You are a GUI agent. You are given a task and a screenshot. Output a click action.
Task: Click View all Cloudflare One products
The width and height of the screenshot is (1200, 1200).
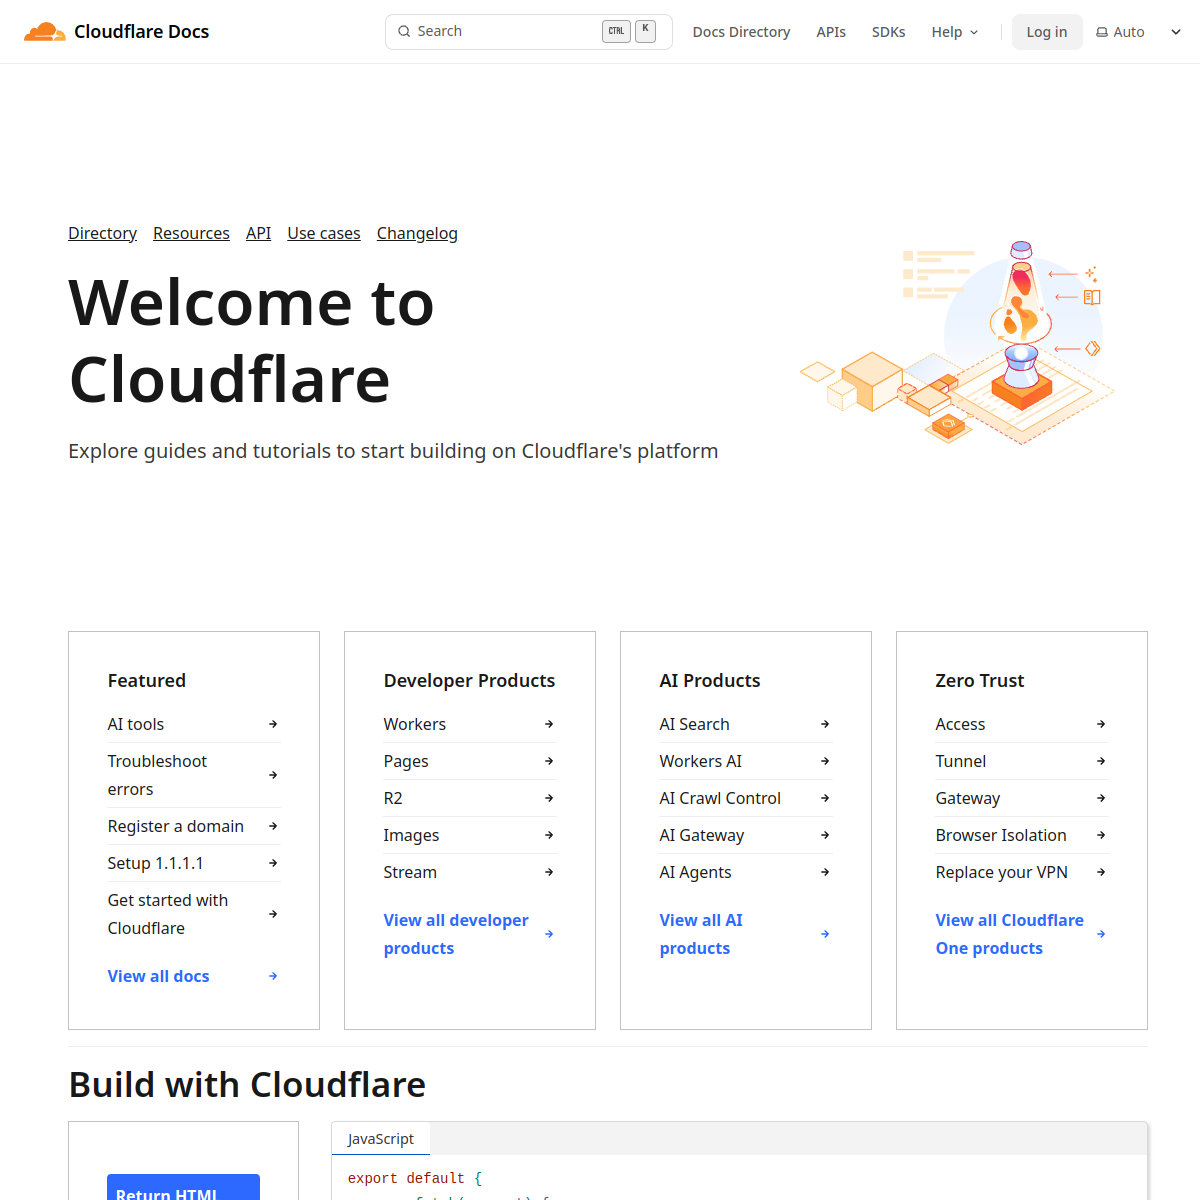[x=1009, y=933]
